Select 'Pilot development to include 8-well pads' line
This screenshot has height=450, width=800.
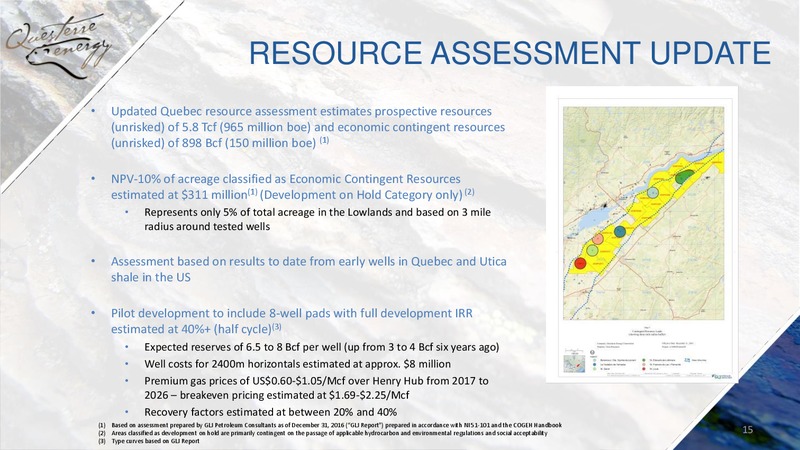[x=292, y=313]
